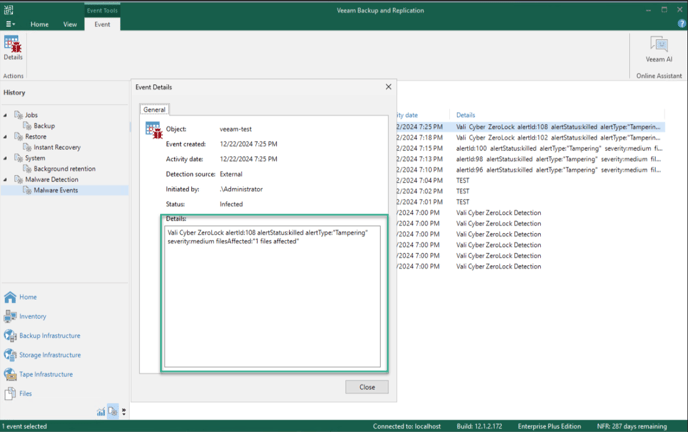
Task: Sort by the Details column header
Action: click(466, 115)
